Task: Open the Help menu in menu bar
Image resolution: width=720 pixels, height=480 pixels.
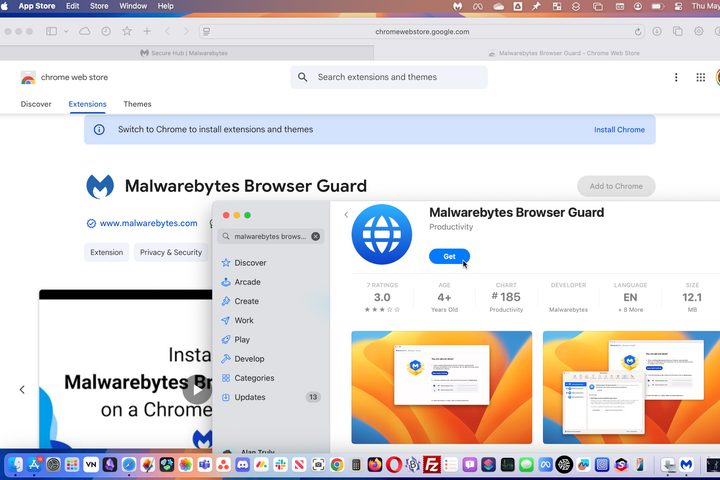Action: (166, 6)
